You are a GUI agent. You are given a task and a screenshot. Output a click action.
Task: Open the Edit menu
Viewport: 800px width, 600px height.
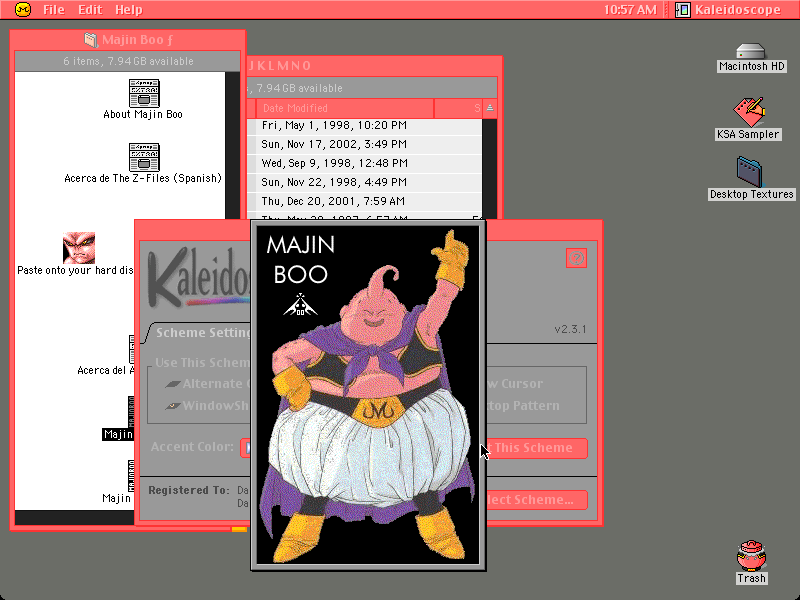coord(90,10)
